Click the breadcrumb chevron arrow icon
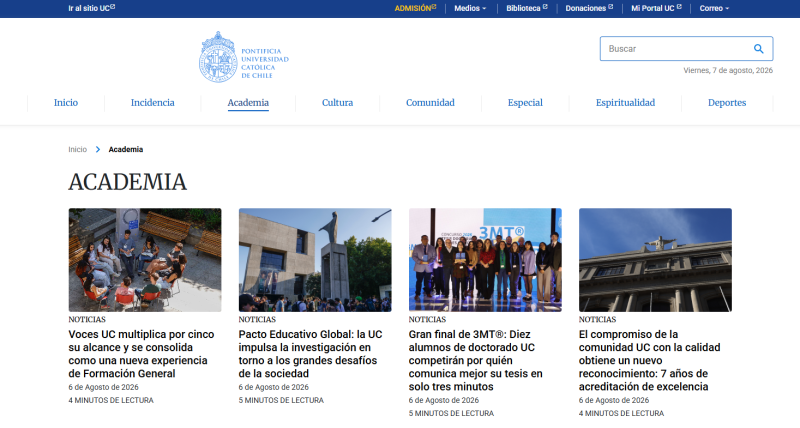This screenshot has height=428, width=800. click(x=98, y=149)
